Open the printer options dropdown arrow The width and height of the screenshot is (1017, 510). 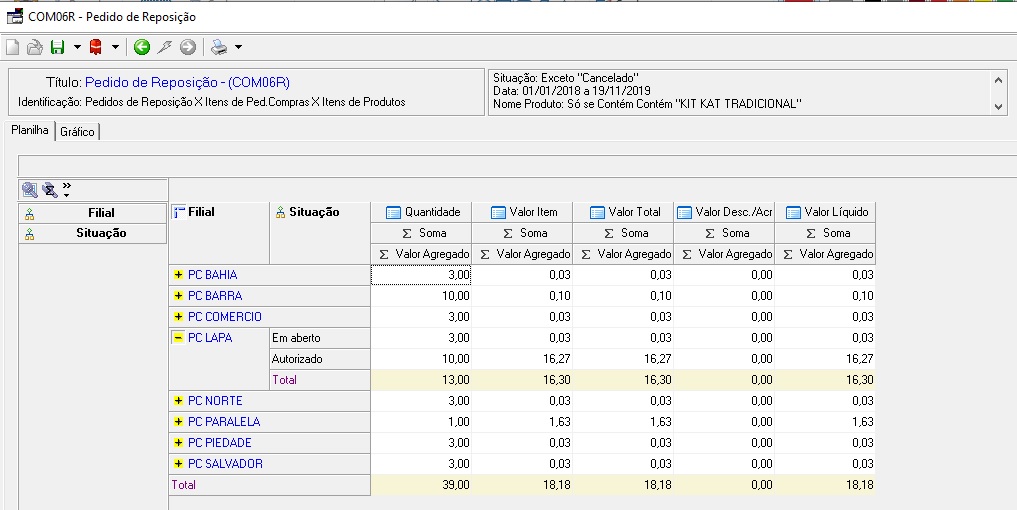click(239, 47)
